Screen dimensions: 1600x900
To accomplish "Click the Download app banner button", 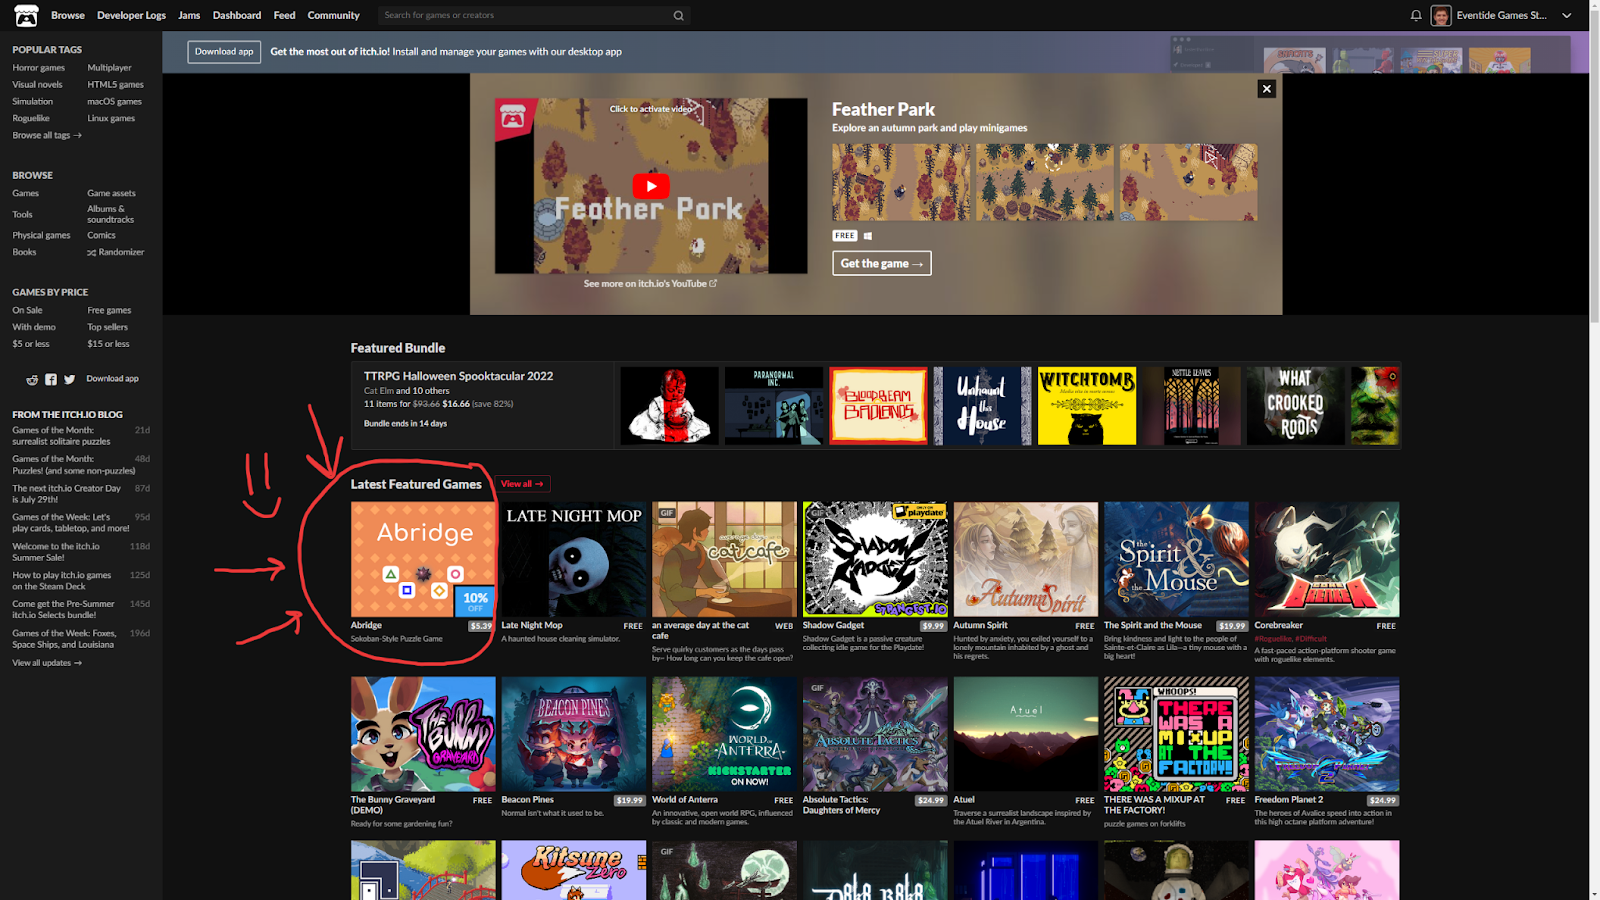I will coord(224,52).
